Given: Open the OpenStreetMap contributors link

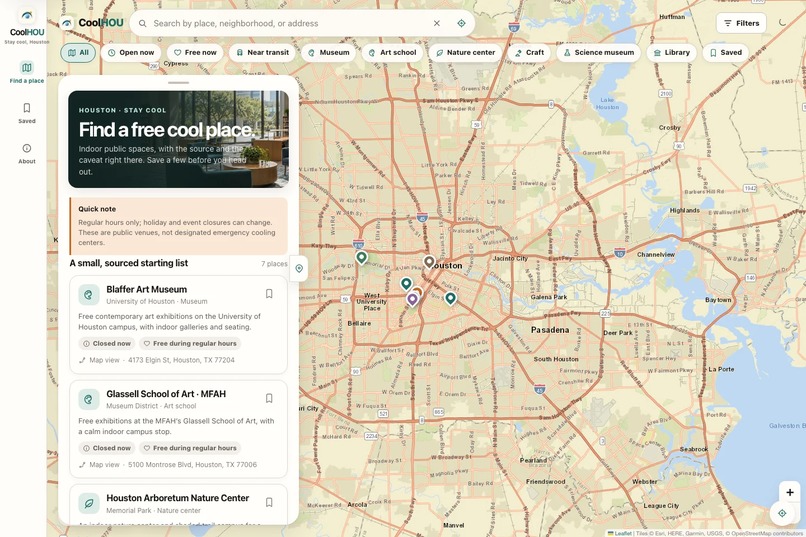Looking at the screenshot, I should point(768,533).
